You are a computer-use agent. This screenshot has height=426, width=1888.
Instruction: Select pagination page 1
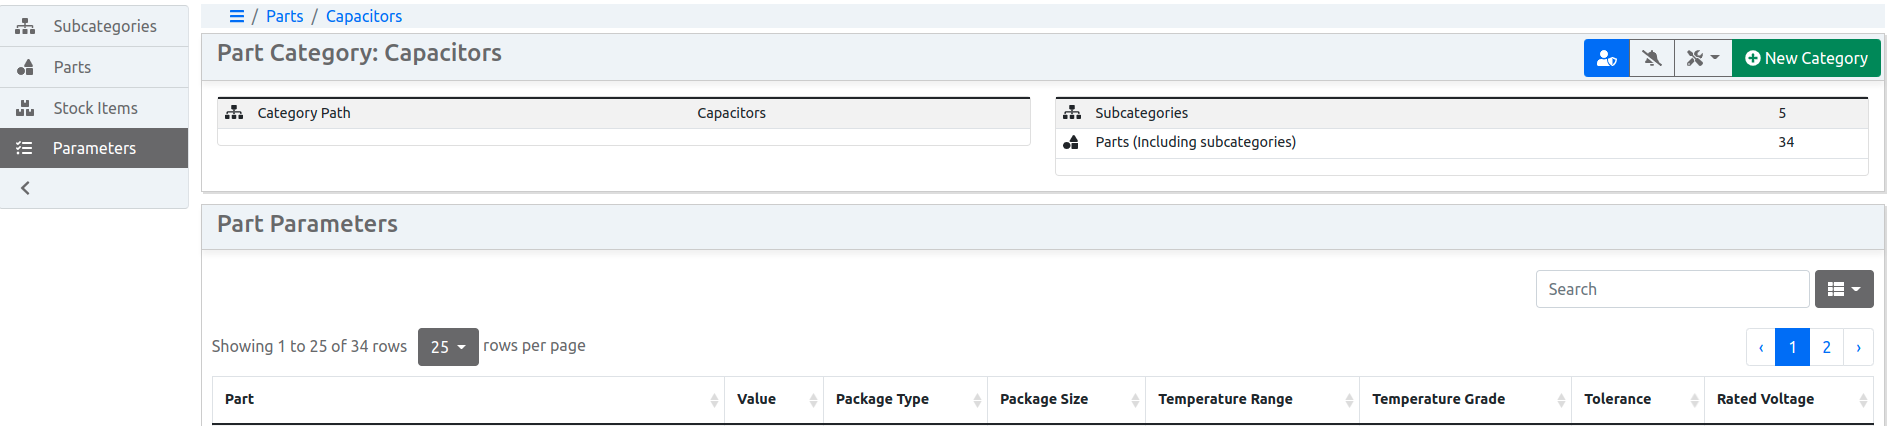click(x=1793, y=347)
